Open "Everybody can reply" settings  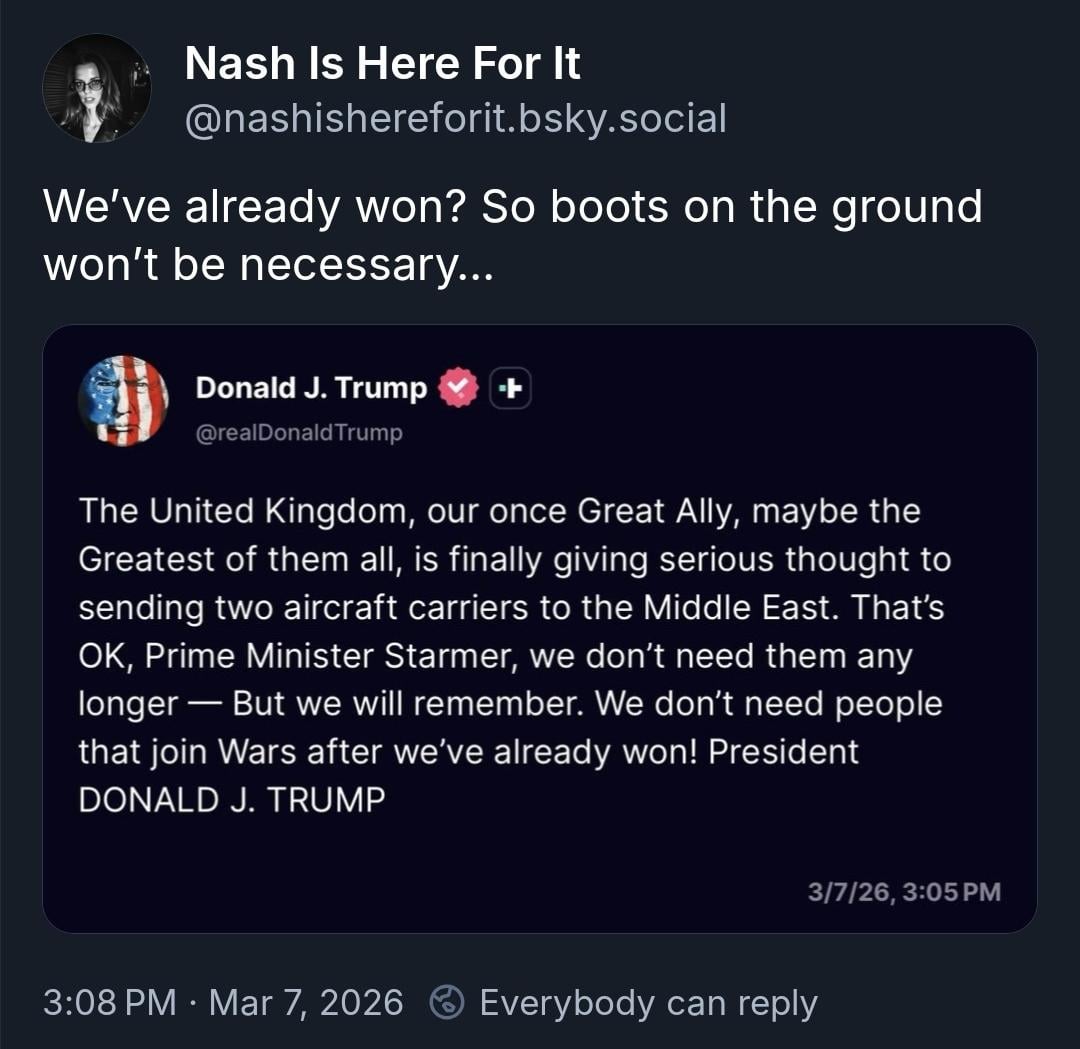648,1002
